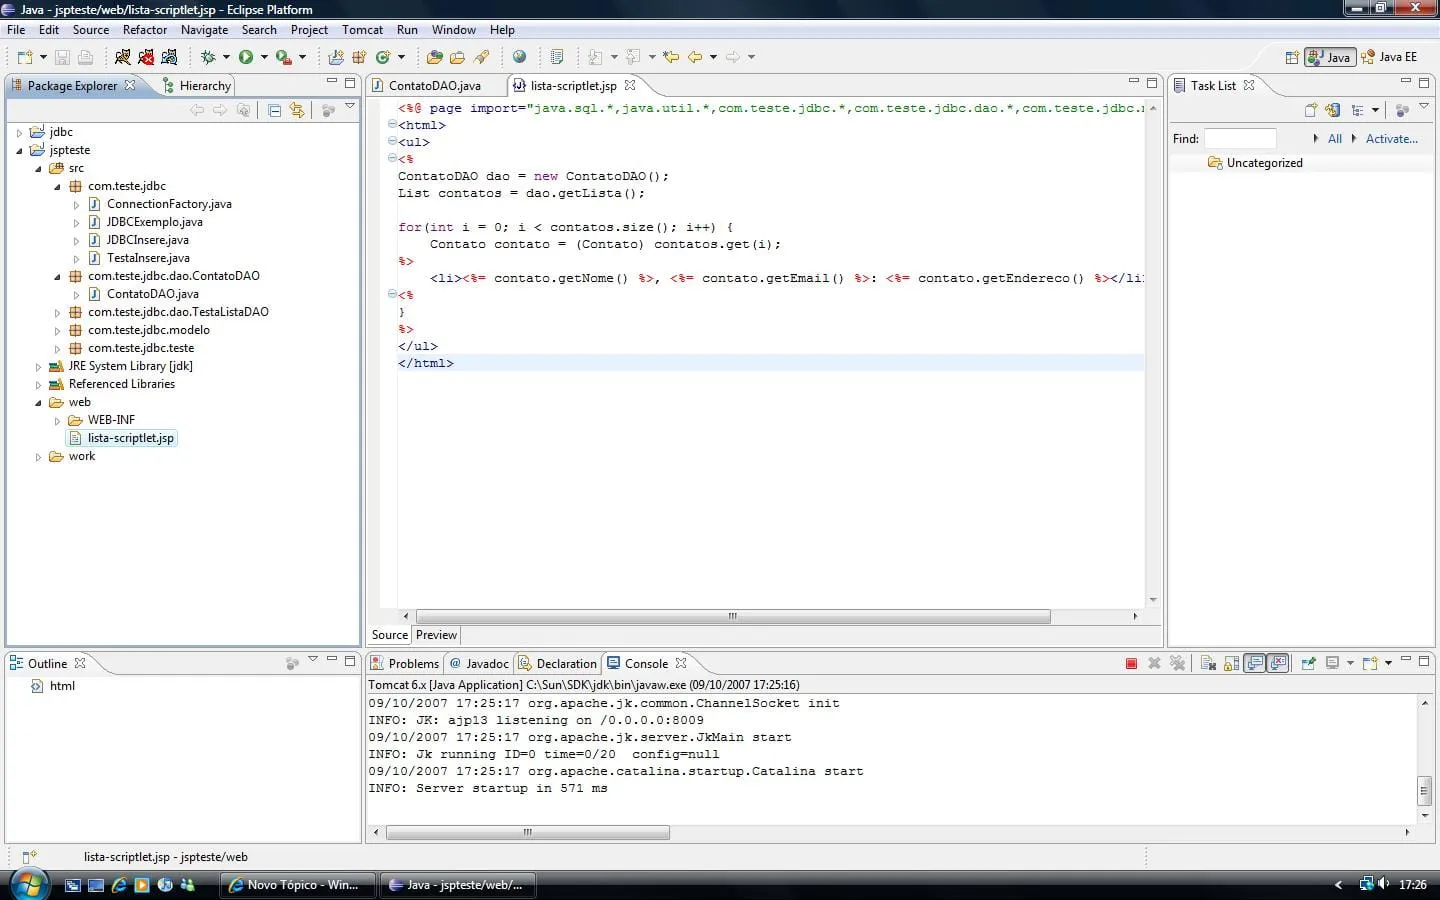Open the Tomcat menu
Viewport: 1440px width, 900px height.
click(x=362, y=30)
